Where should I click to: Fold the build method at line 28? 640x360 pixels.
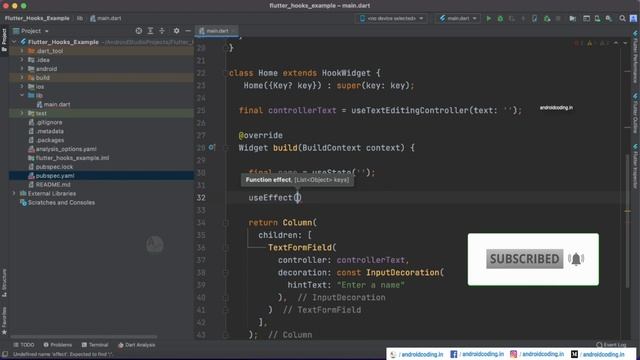coord(226,148)
